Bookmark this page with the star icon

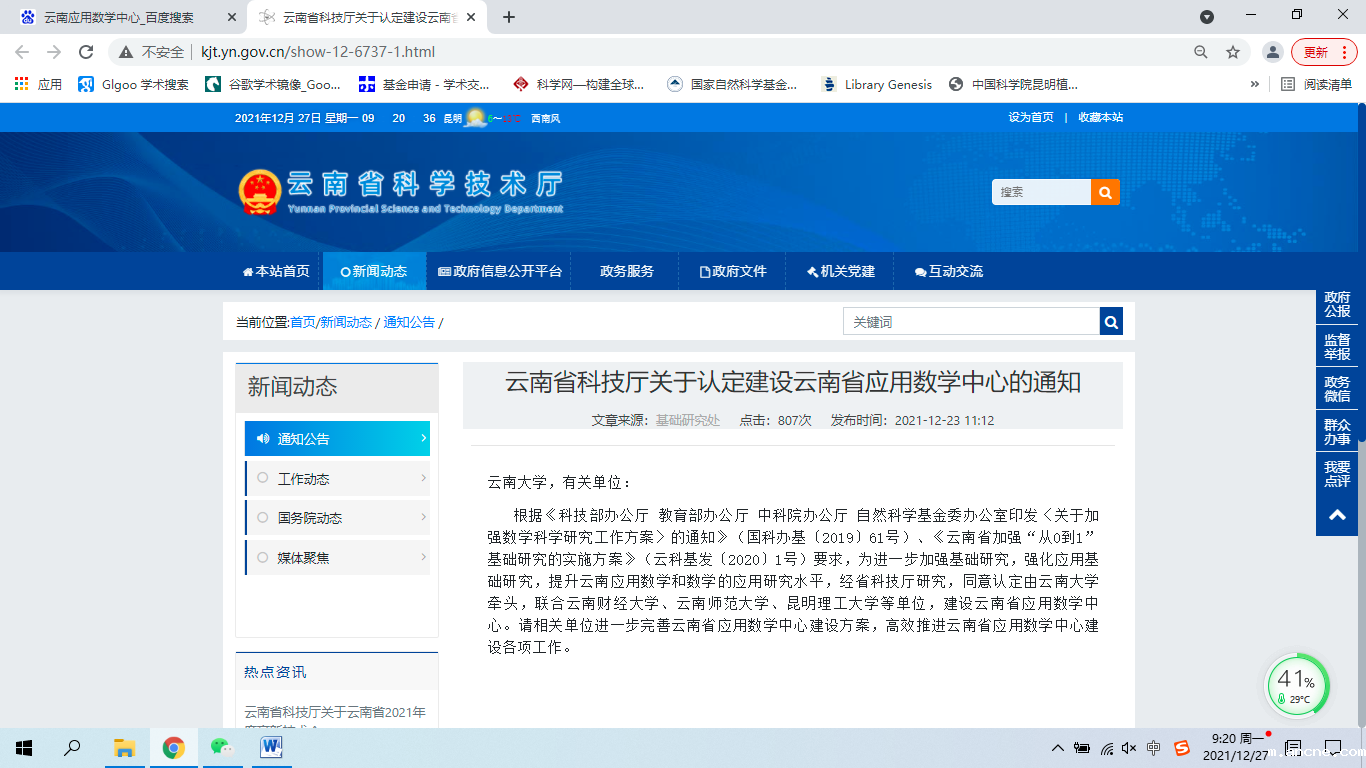click(x=1233, y=52)
